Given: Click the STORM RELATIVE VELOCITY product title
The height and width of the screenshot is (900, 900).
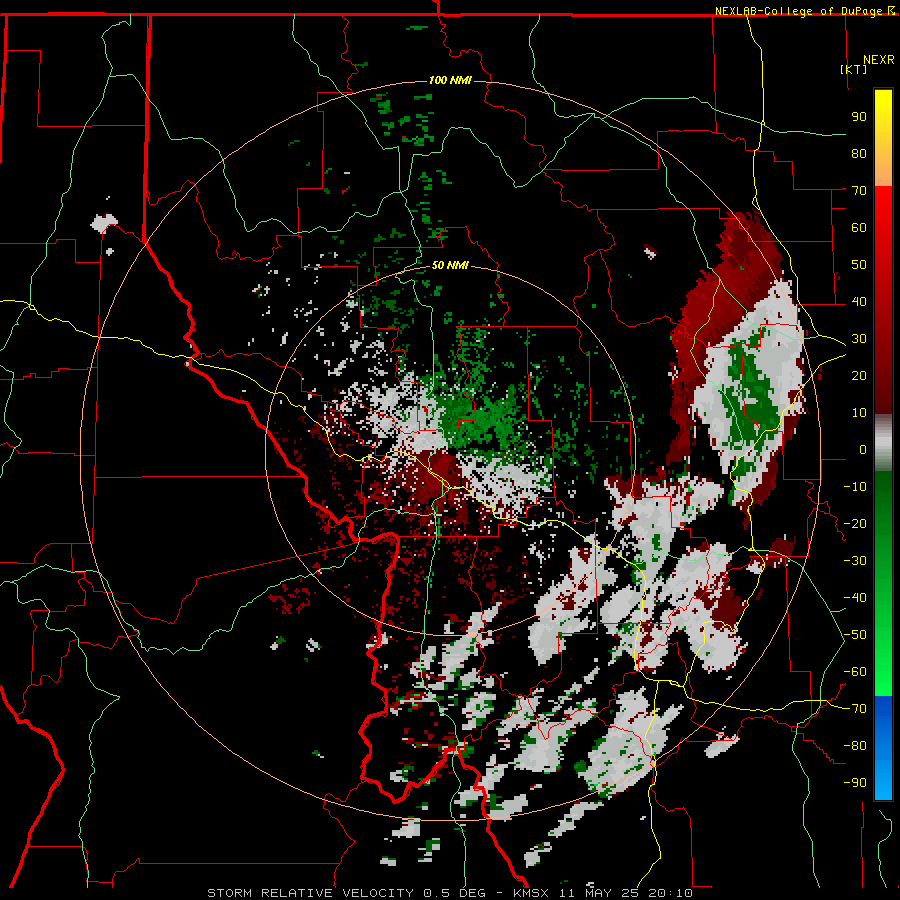Looking at the screenshot, I should [x=311, y=893].
